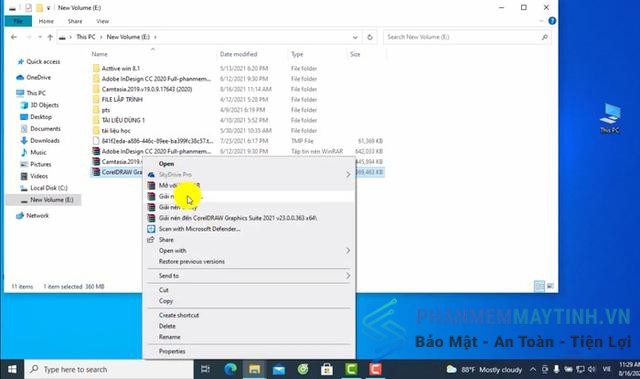The height and width of the screenshot is (379, 640).
Task: Click the Up arrow navigation icon
Action: 50,37
